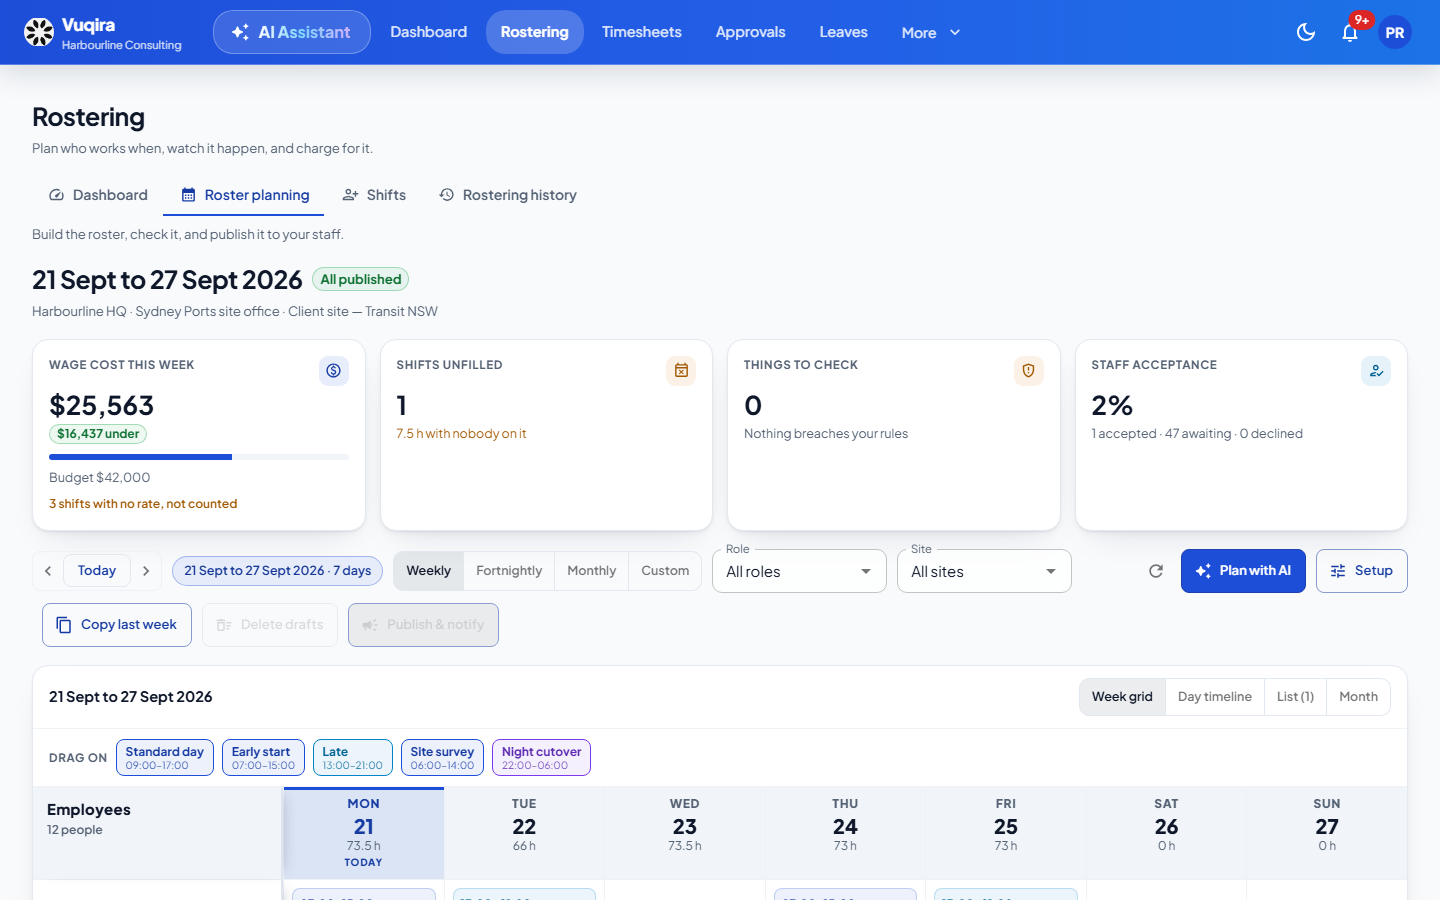
Task: Toggle dark mode moon icon
Action: click(x=1306, y=32)
